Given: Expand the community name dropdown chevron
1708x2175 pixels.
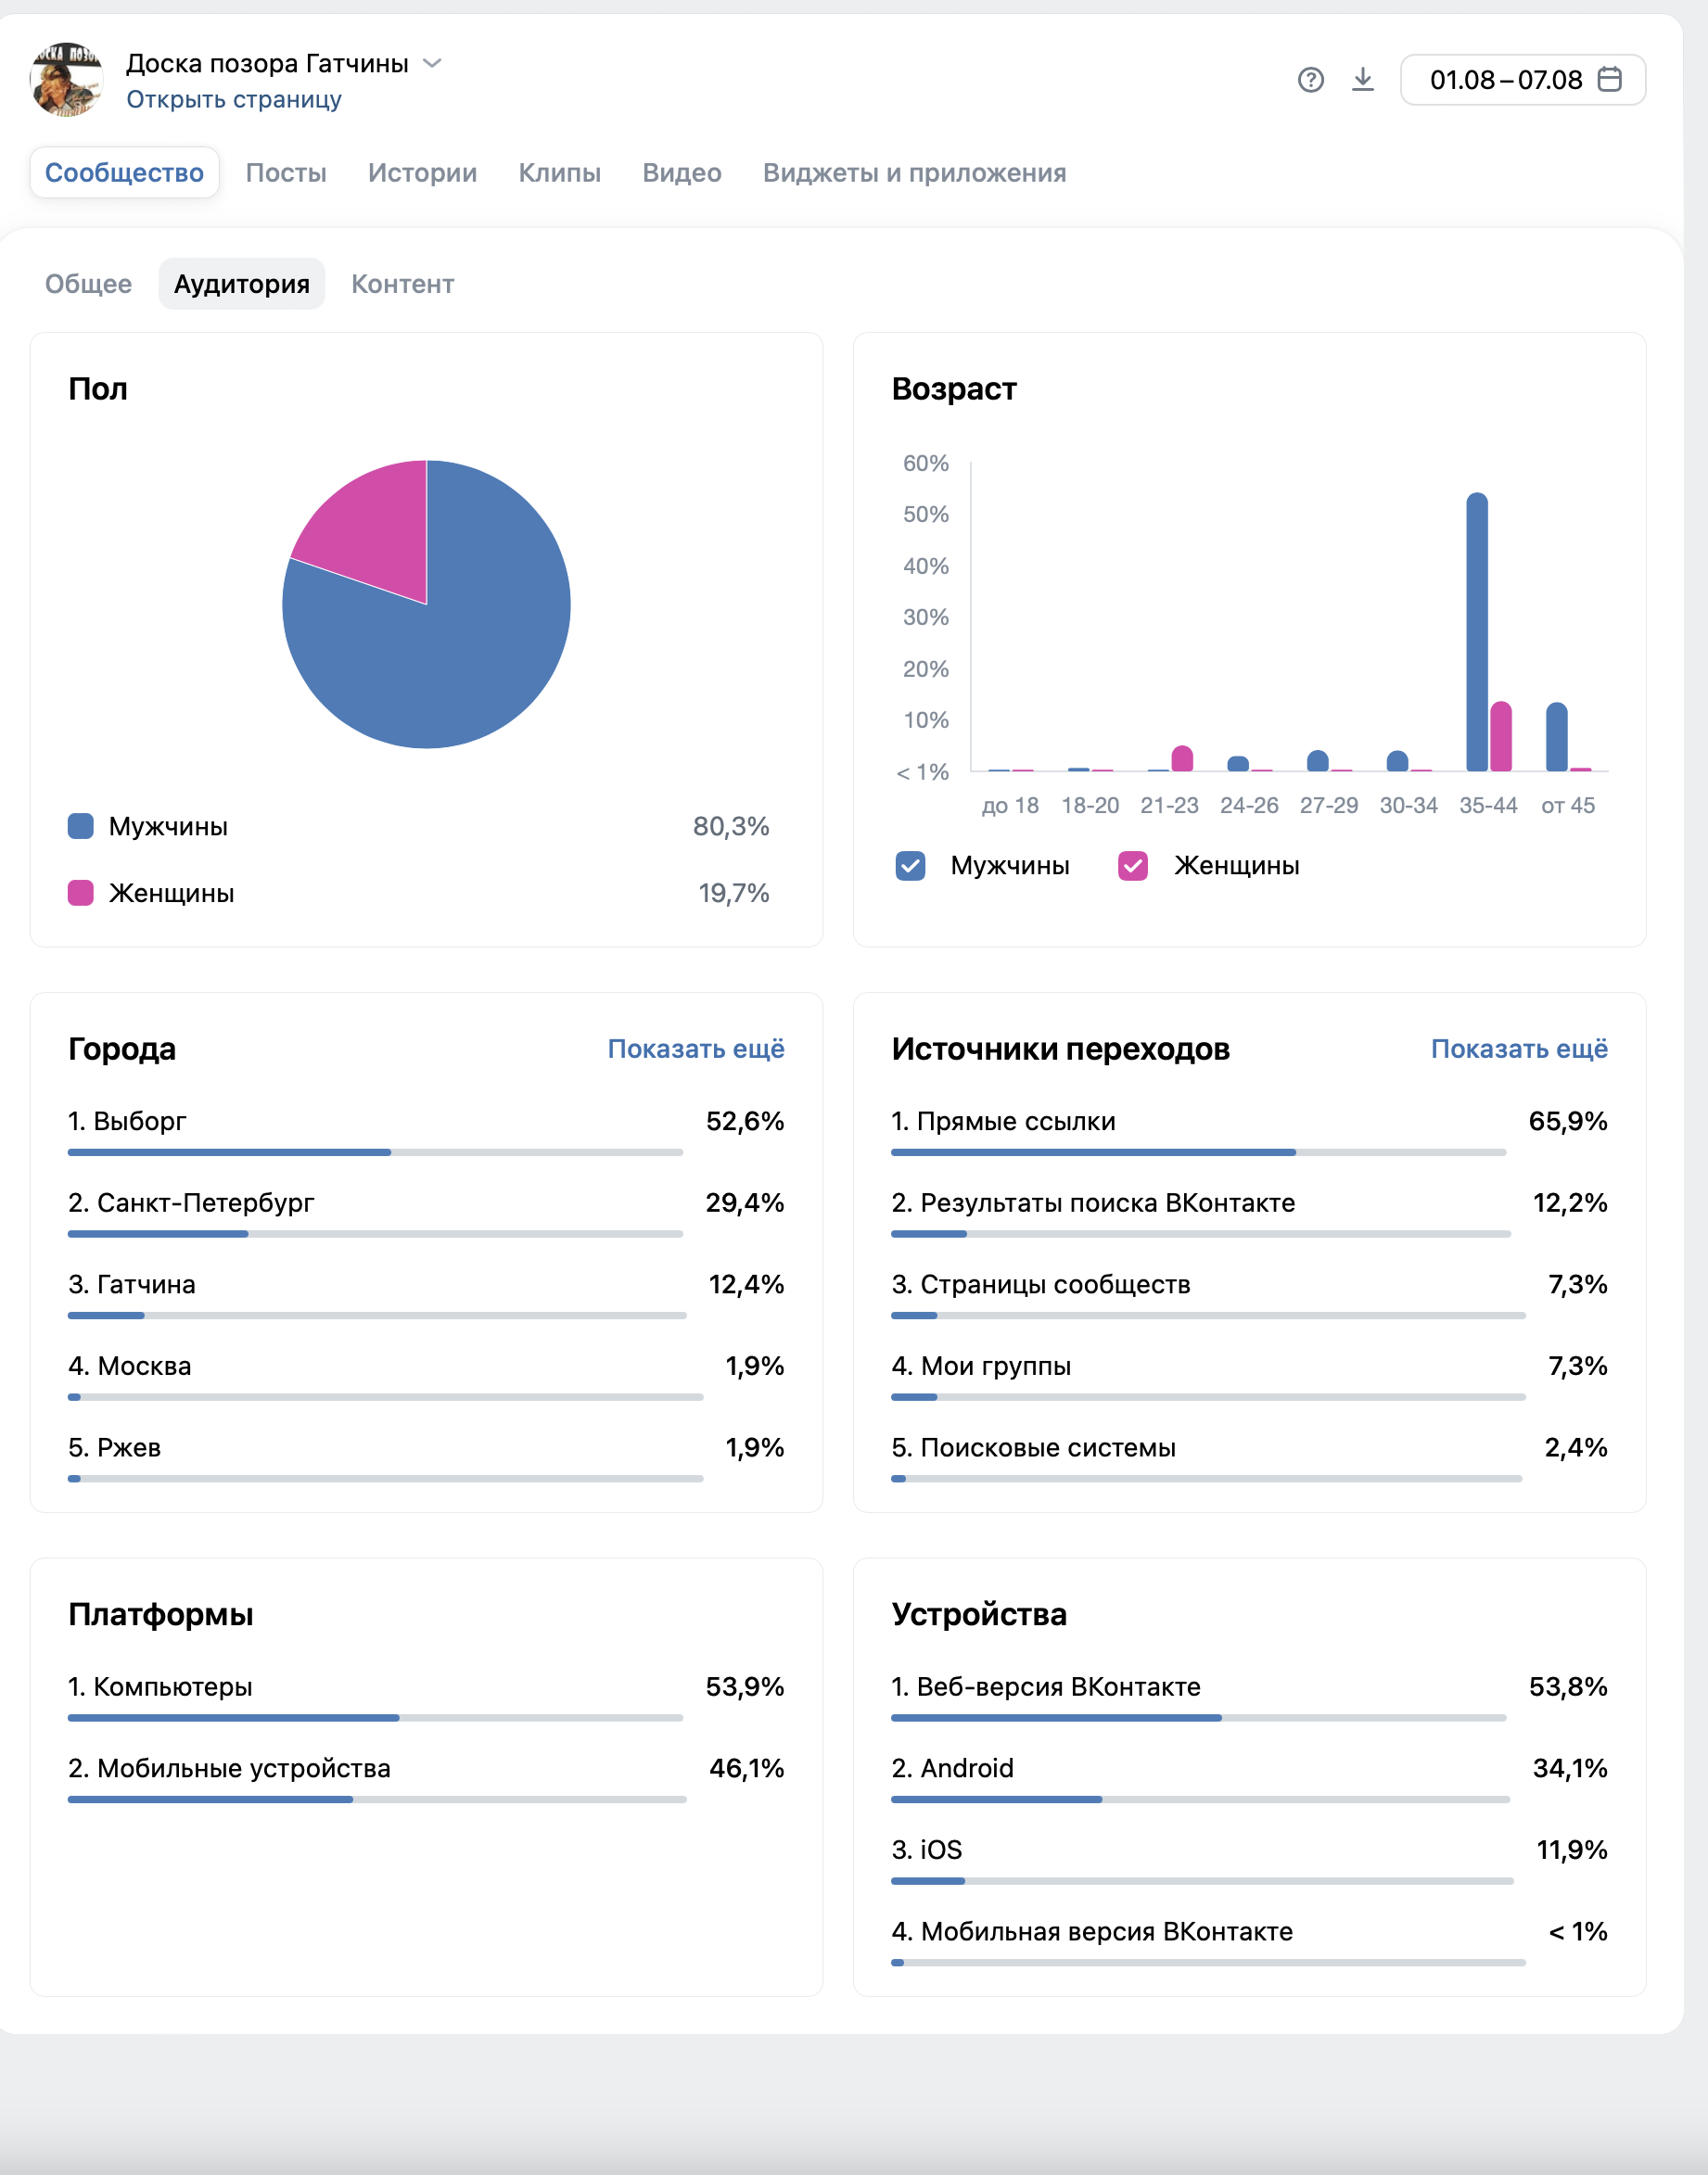Looking at the screenshot, I should [432, 63].
